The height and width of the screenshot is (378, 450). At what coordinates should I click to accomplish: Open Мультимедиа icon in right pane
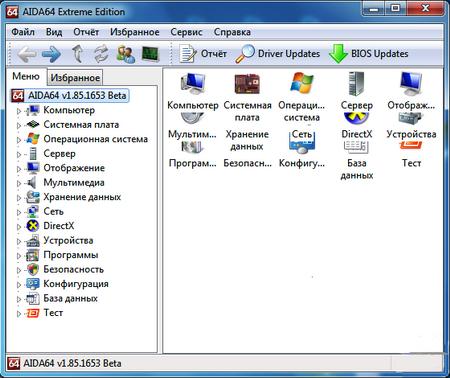pyautogui.click(x=193, y=127)
